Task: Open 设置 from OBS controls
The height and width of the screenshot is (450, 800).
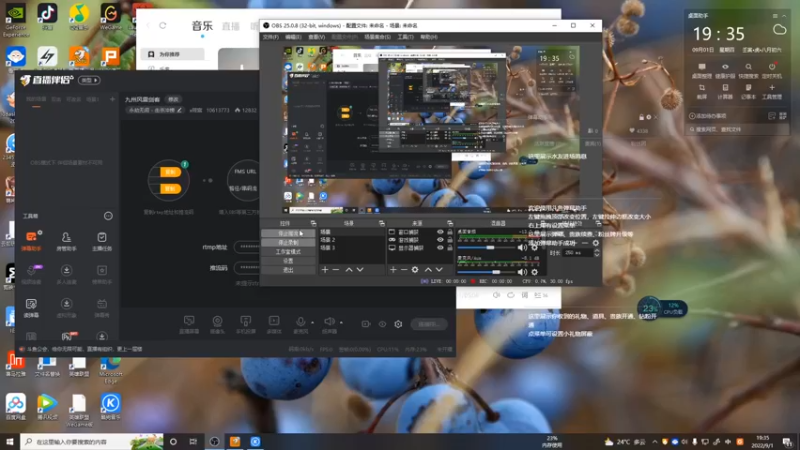Action: pos(288,261)
